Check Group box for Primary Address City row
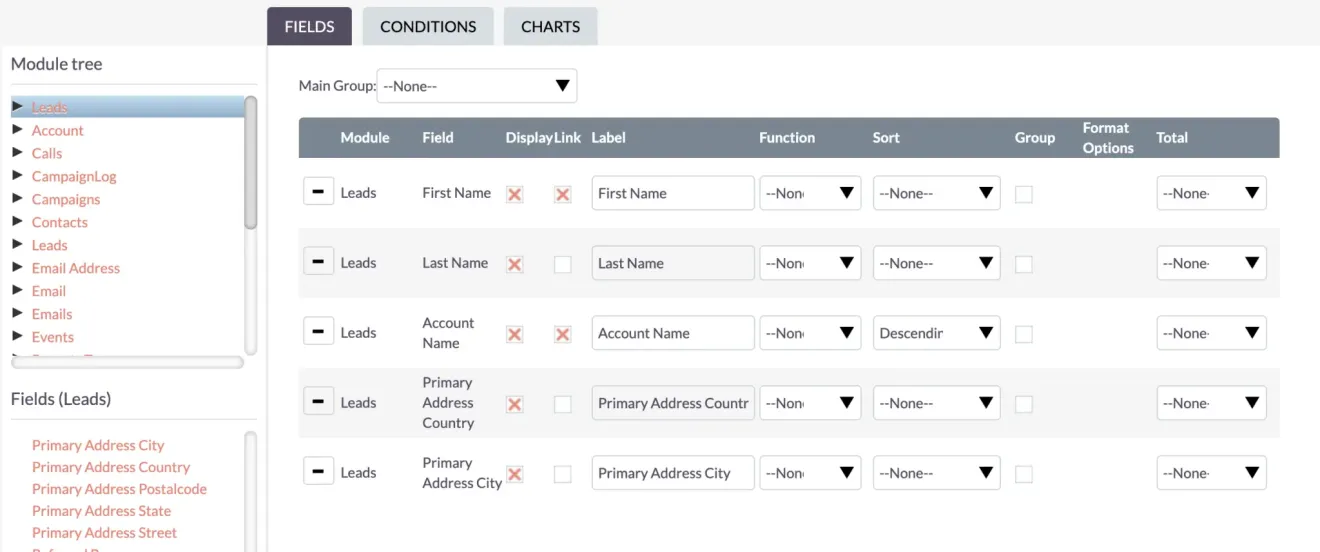The height and width of the screenshot is (552, 1320). 1024,474
